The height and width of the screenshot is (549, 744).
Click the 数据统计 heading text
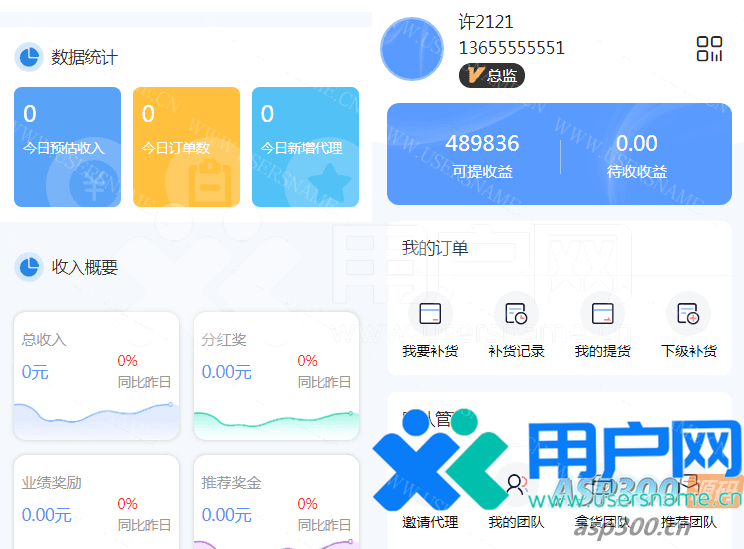point(84,57)
